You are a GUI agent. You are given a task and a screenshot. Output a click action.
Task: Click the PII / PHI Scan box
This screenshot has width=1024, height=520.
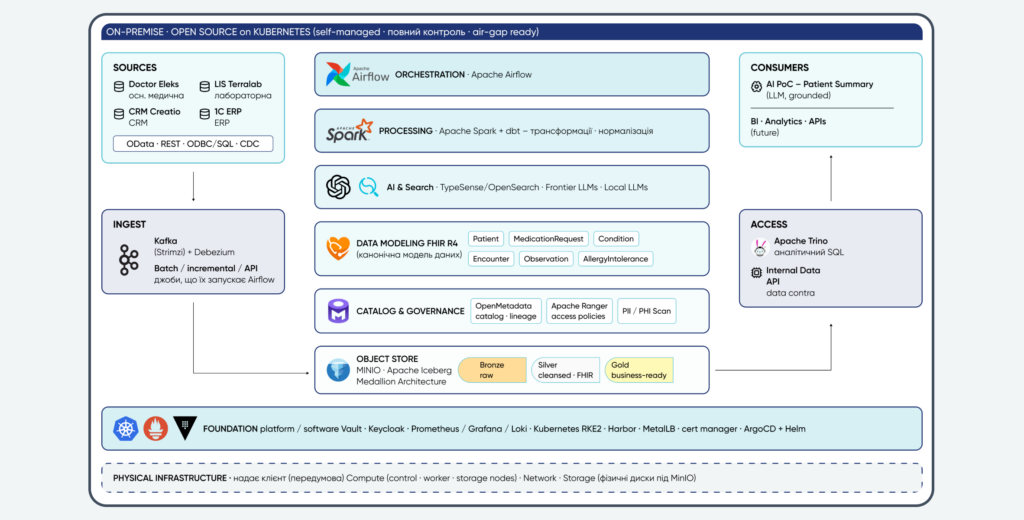pyautogui.click(x=647, y=311)
